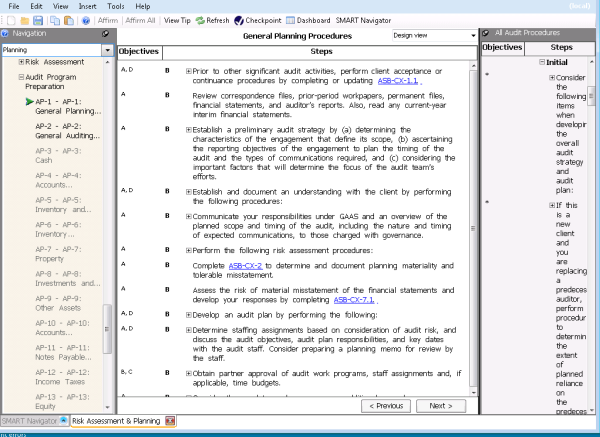Screen dimensions: 600x437
Task: Open the Insert menu
Action: click(x=89, y=6)
